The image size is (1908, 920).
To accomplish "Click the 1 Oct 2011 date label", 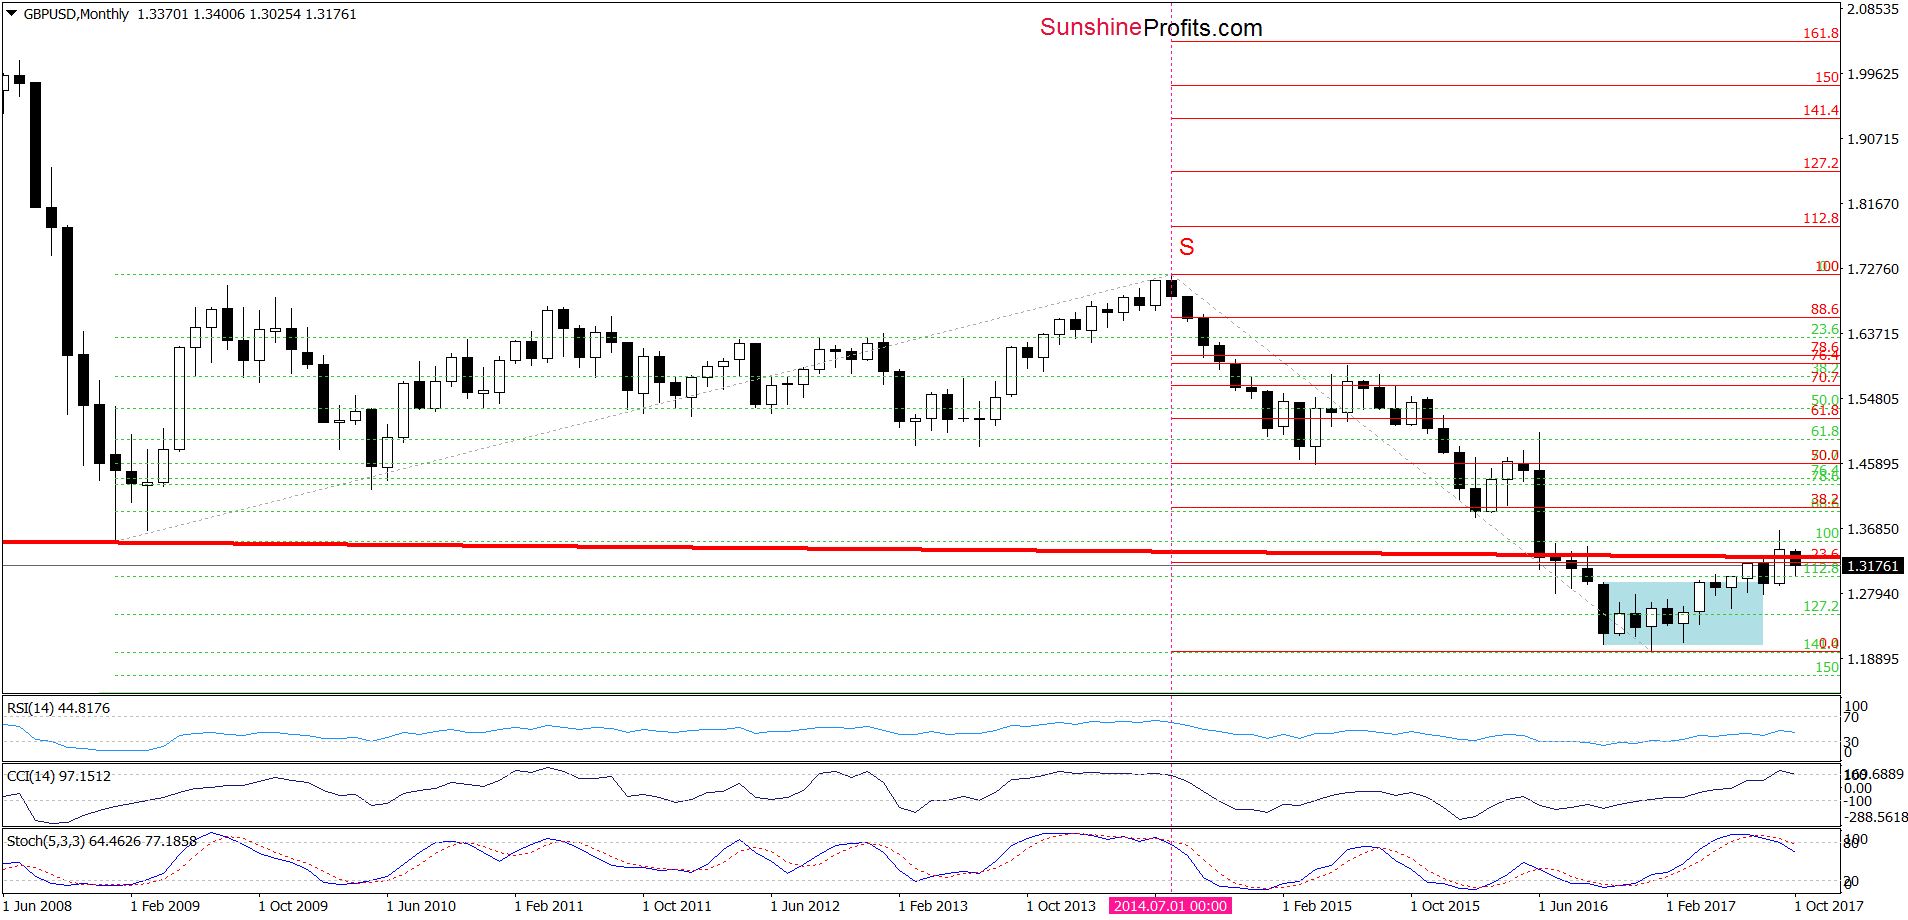I will coord(677,906).
